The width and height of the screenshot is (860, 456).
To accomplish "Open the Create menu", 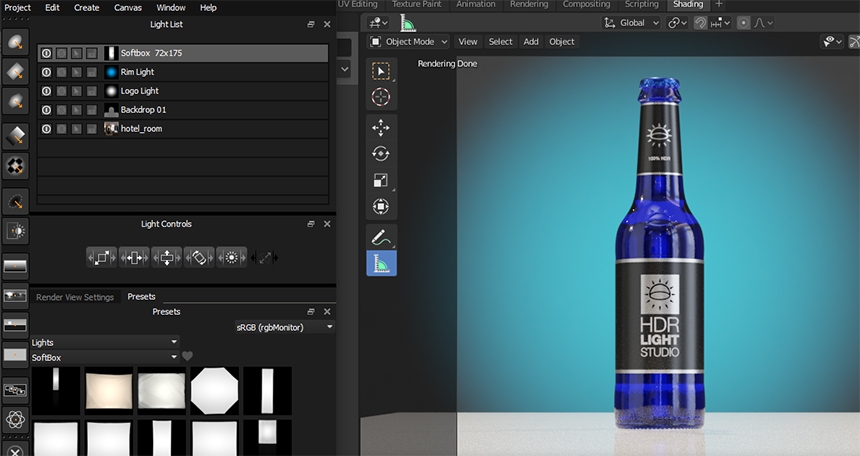I will click(87, 8).
